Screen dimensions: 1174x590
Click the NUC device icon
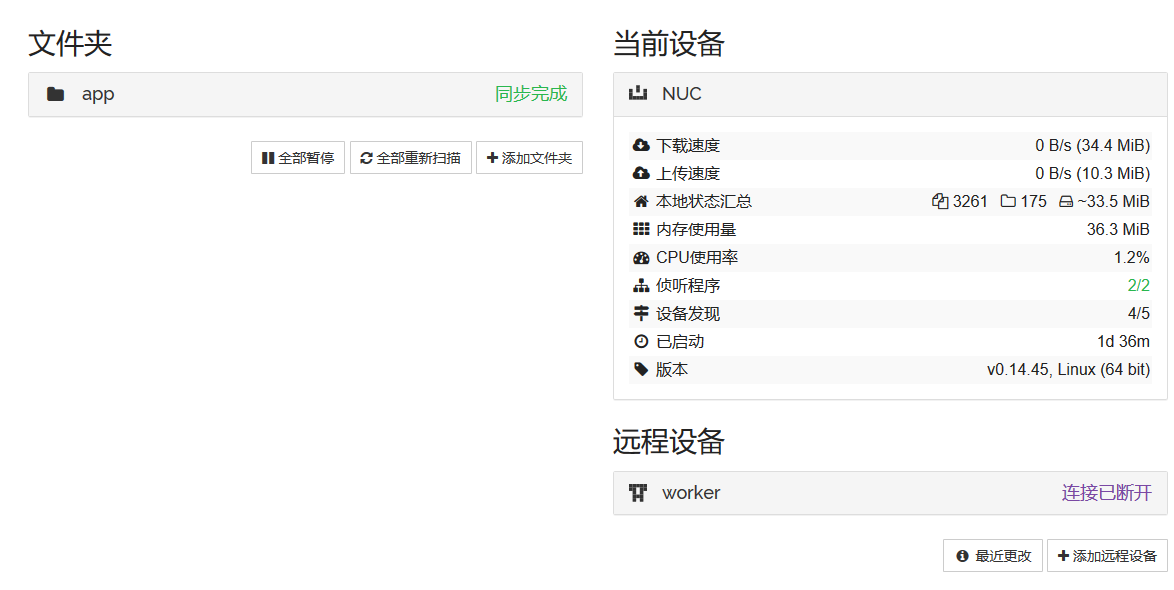pos(638,94)
